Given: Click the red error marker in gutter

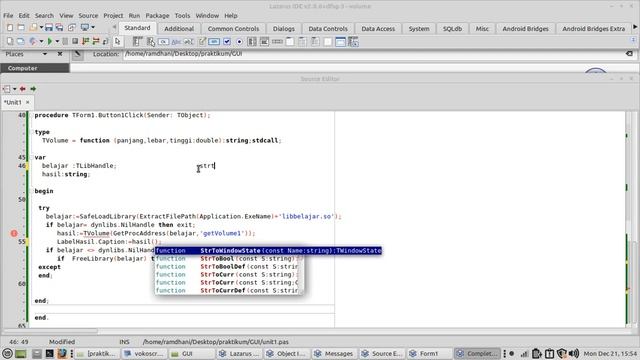Looking at the screenshot, I should (14, 233).
